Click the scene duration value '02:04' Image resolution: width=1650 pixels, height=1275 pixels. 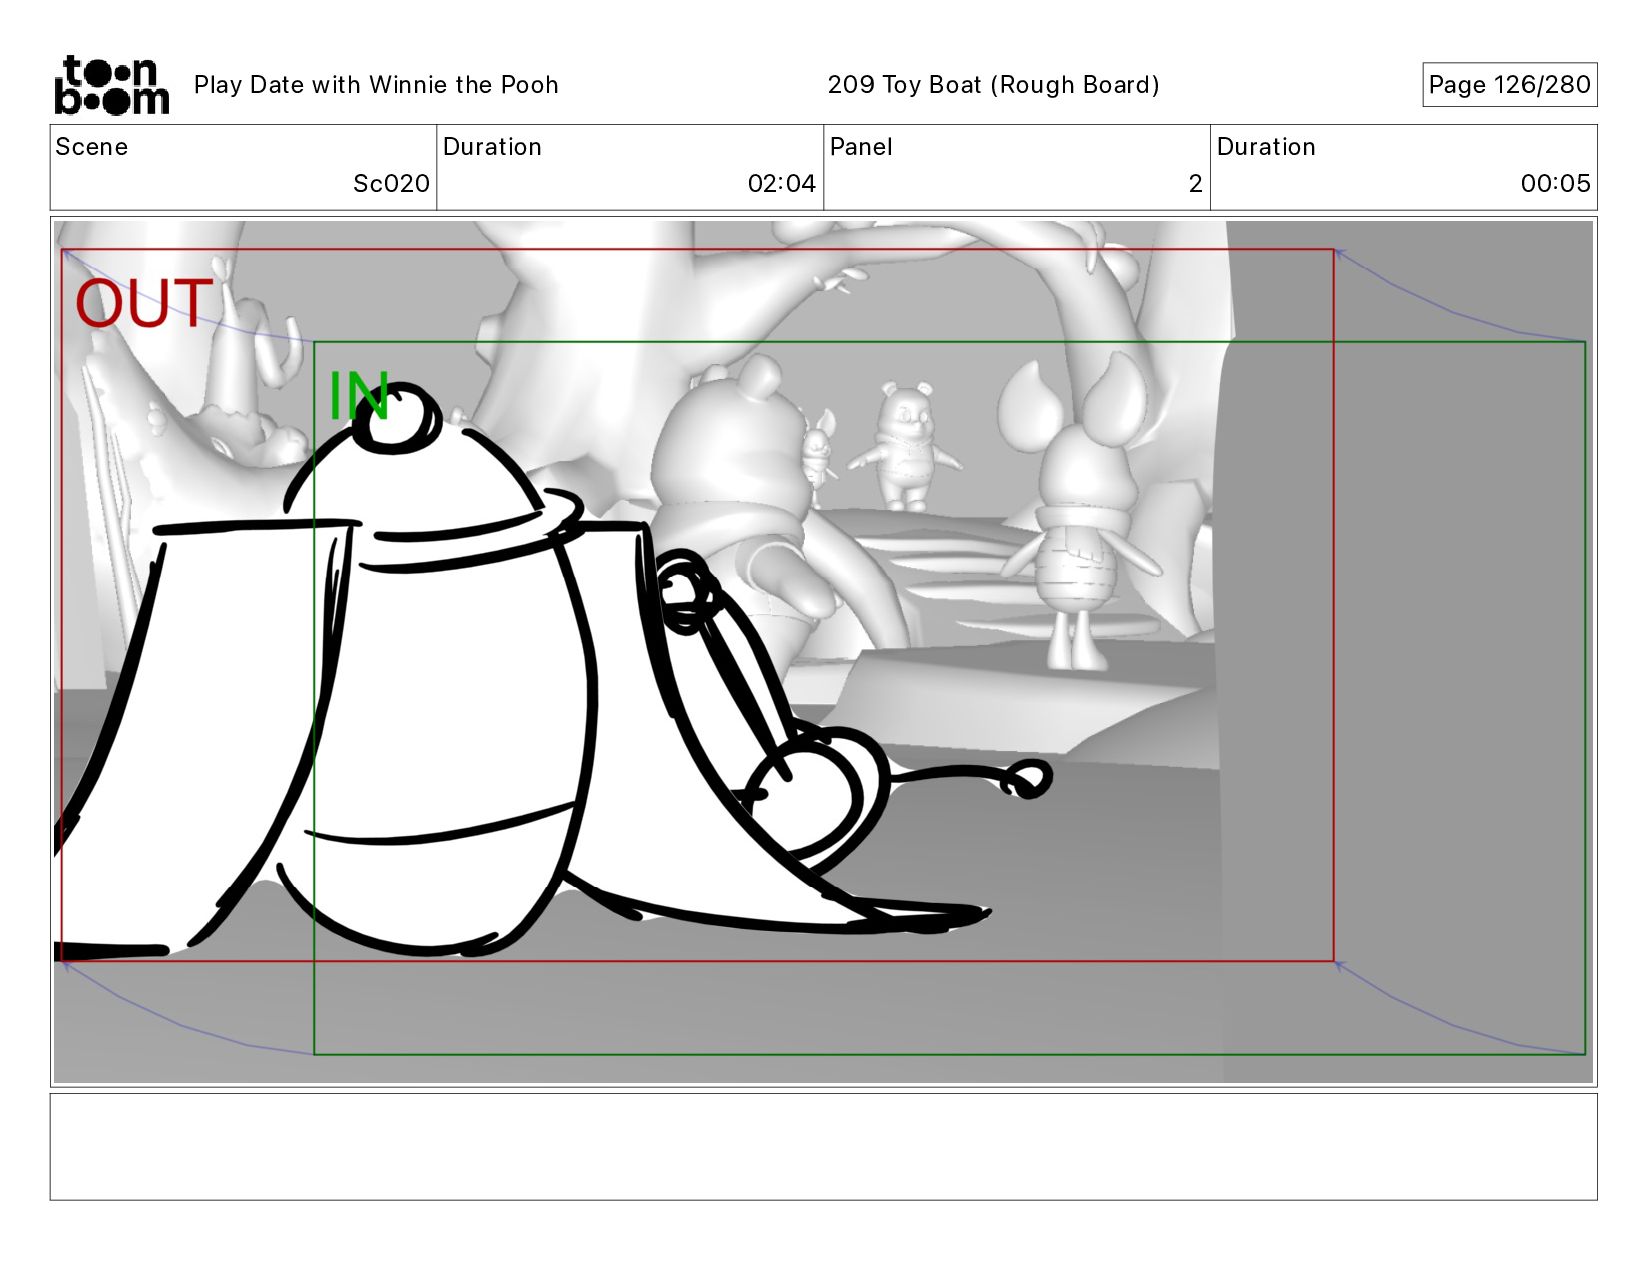781,184
